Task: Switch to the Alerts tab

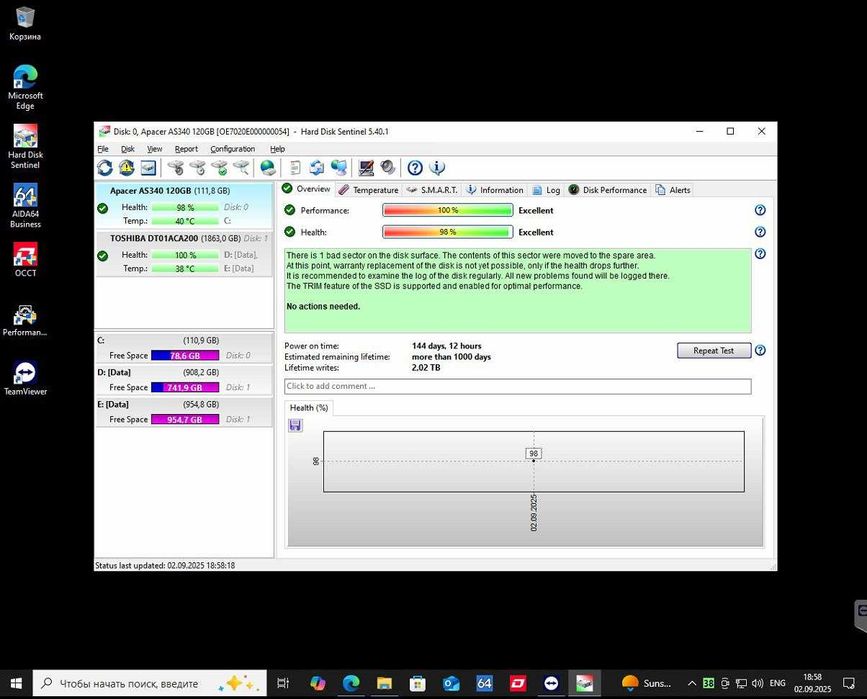Action: (x=673, y=190)
